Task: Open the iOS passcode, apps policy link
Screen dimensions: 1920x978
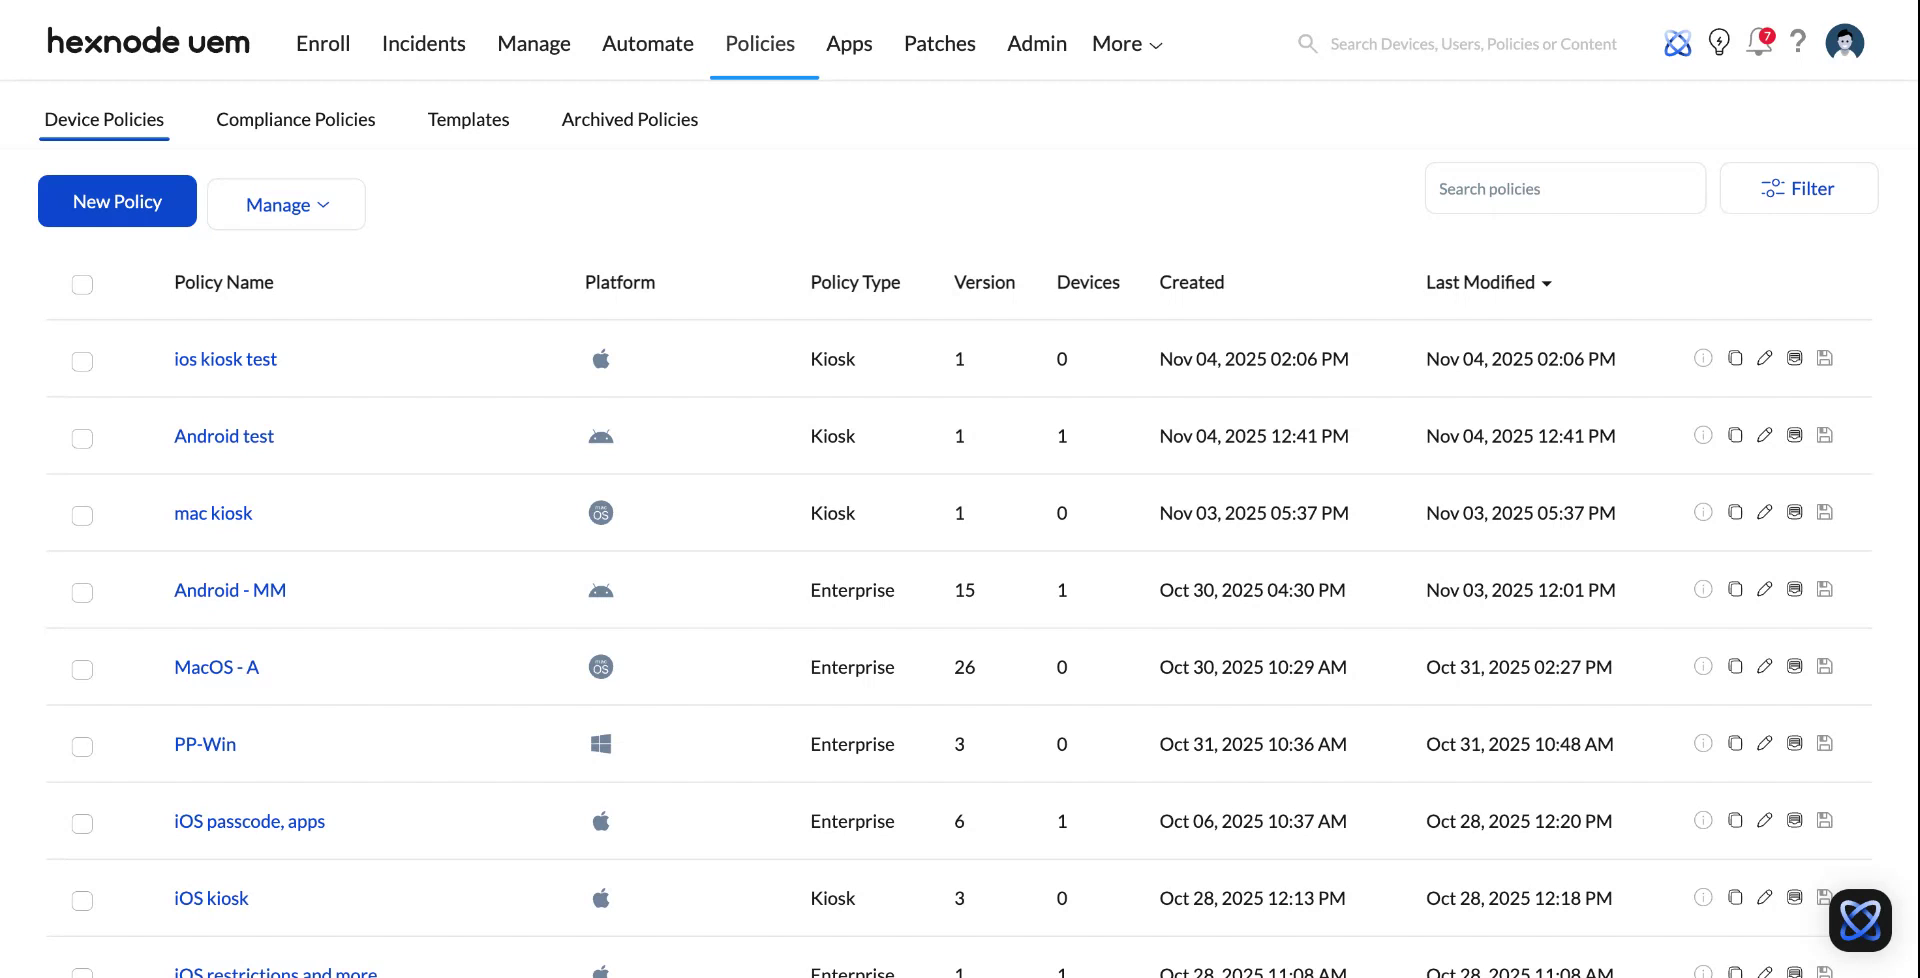Action: click(249, 821)
